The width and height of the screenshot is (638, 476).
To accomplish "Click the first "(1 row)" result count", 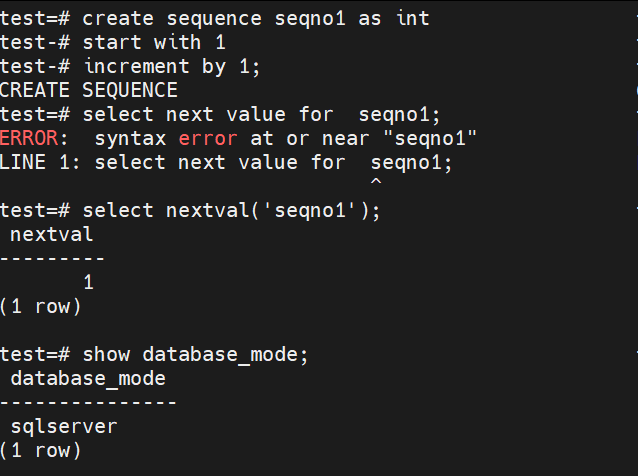I will coord(40,307).
